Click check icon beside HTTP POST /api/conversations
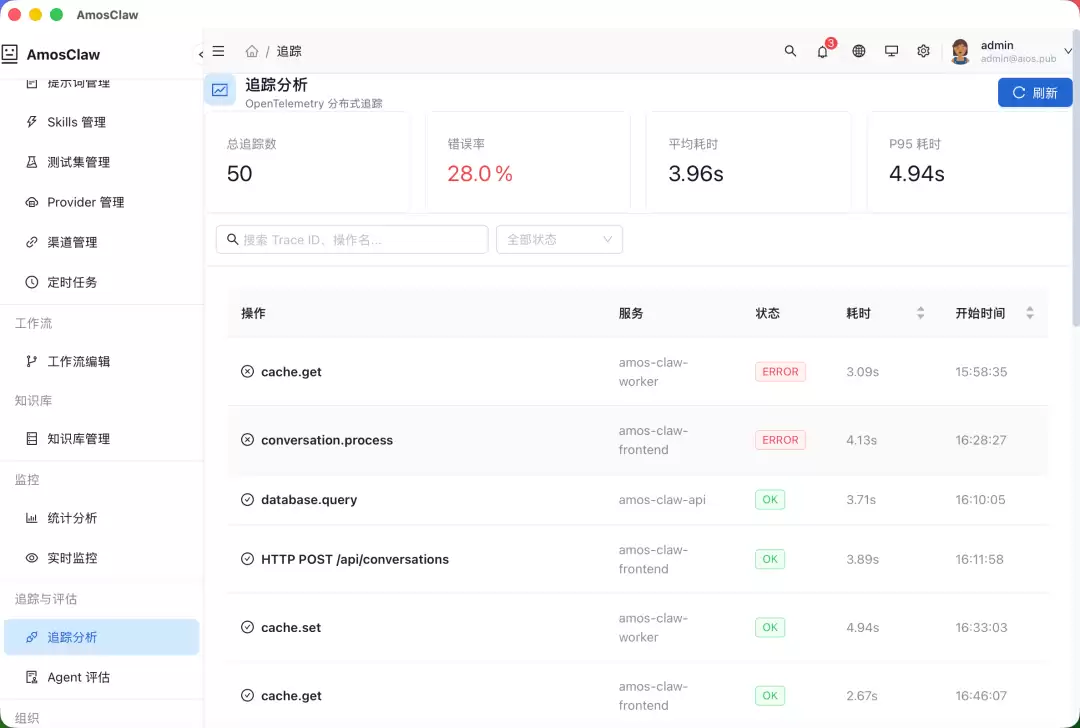 tap(247, 559)
